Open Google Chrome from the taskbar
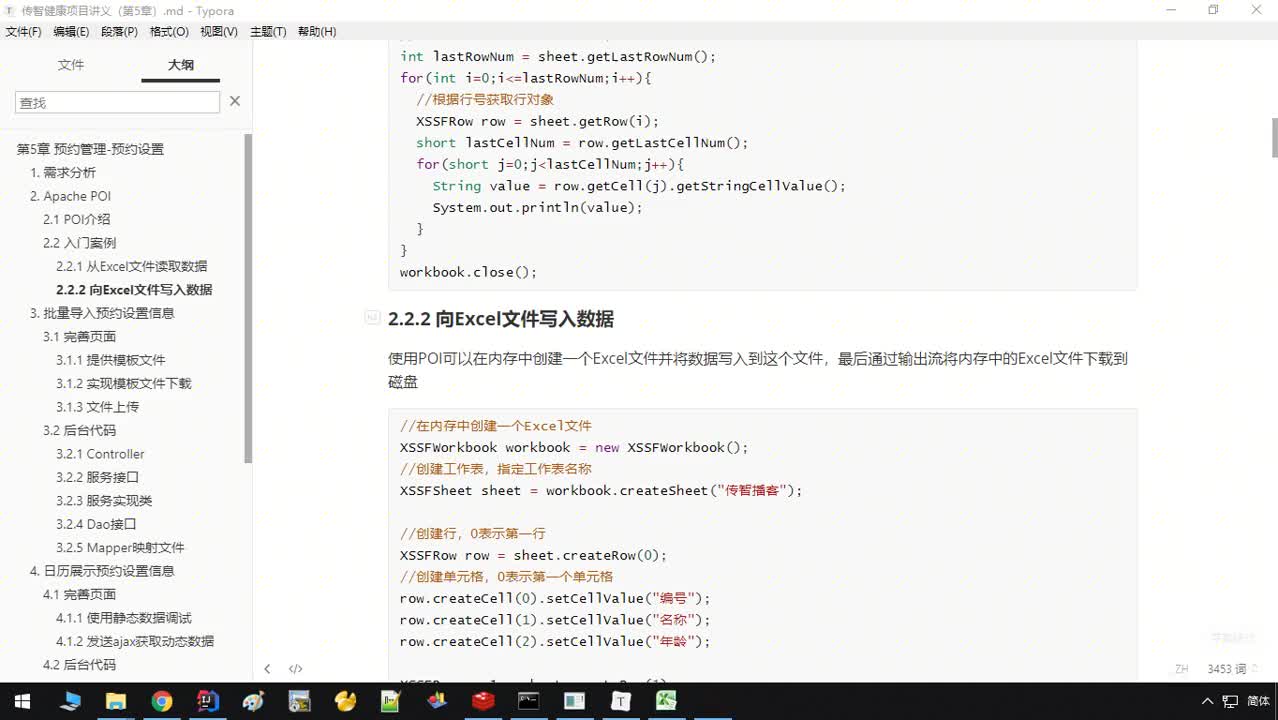The height and width of the screenshot is (720, 1278). click(x=162, y=701)
